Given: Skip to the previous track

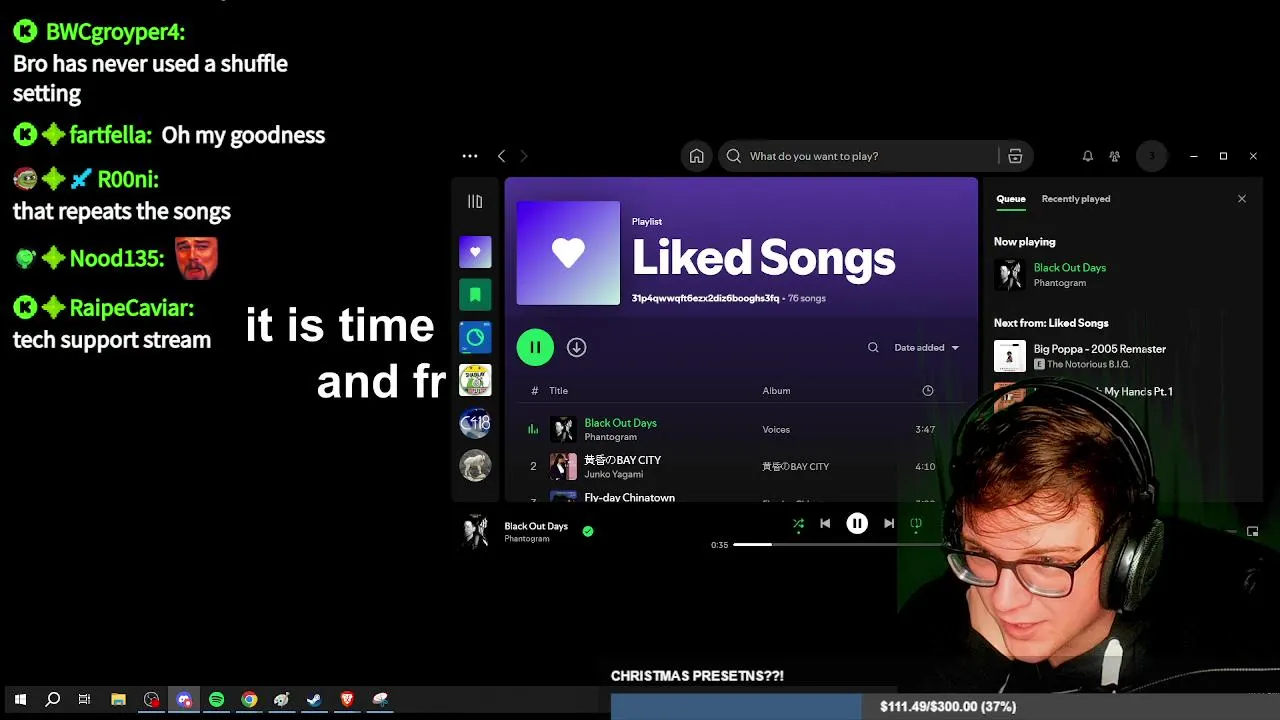Looking at the screenshot, I should coord(825,524).
